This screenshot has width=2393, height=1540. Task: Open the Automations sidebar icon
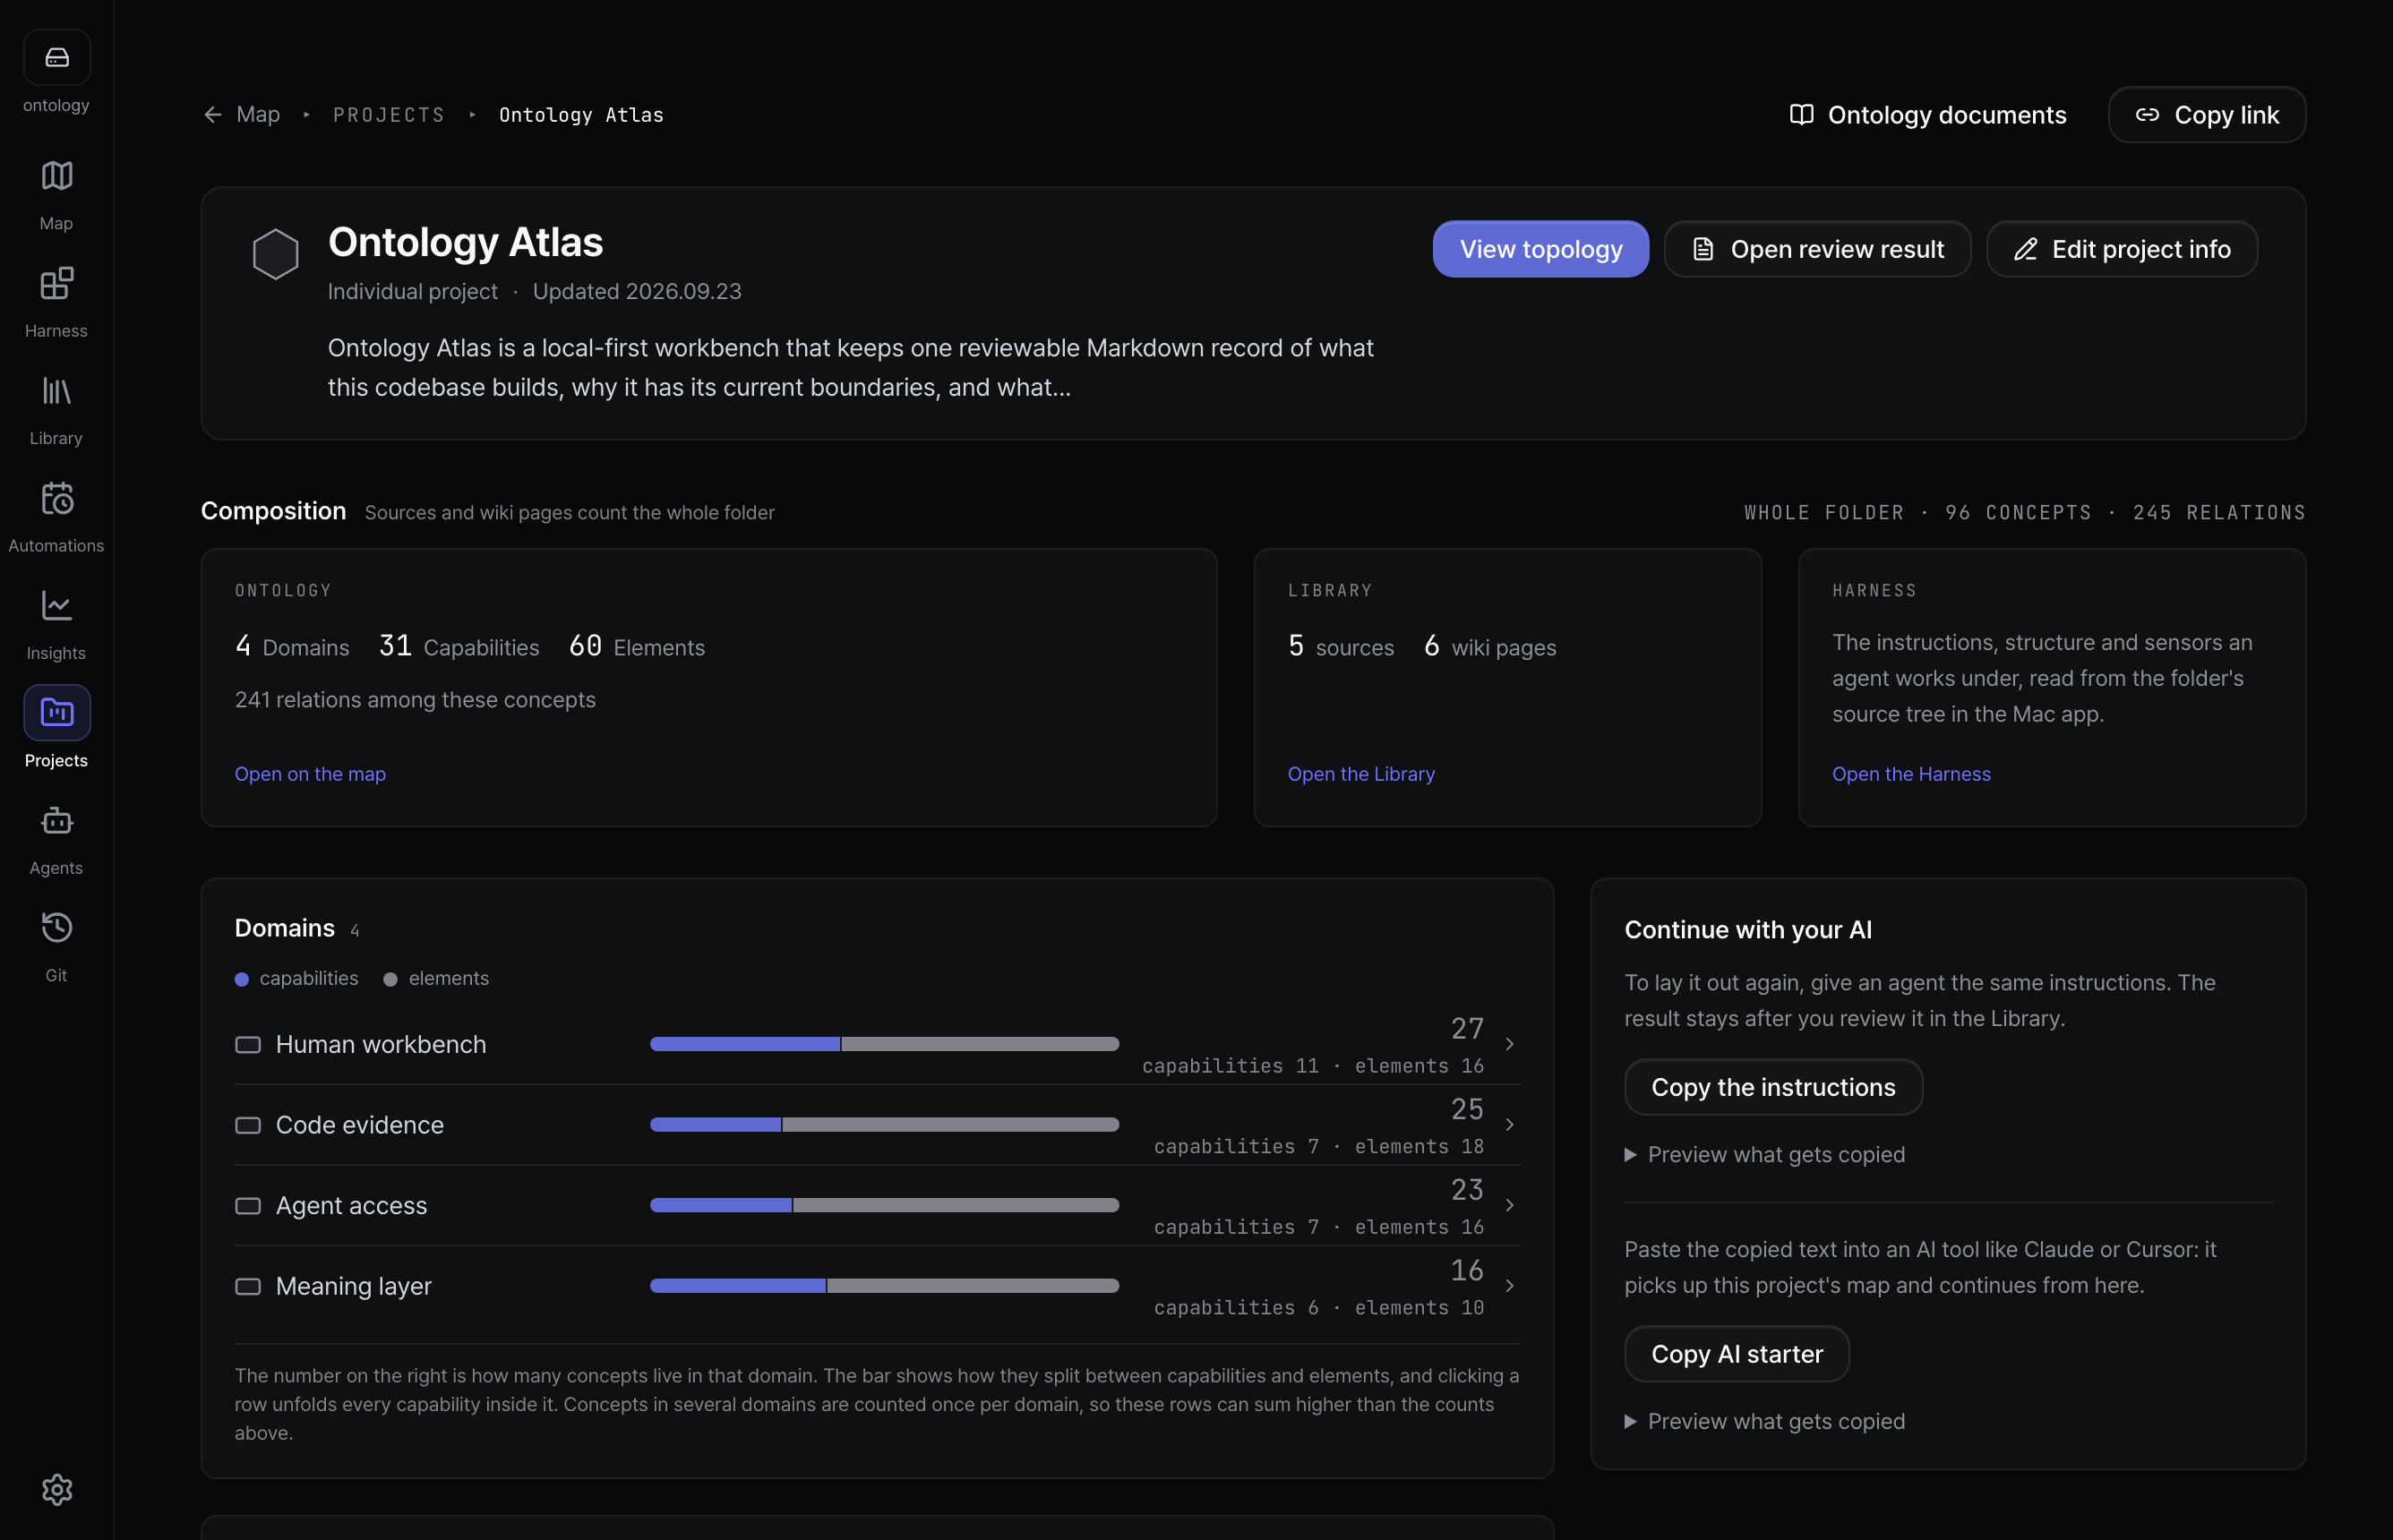pos(57,498)
